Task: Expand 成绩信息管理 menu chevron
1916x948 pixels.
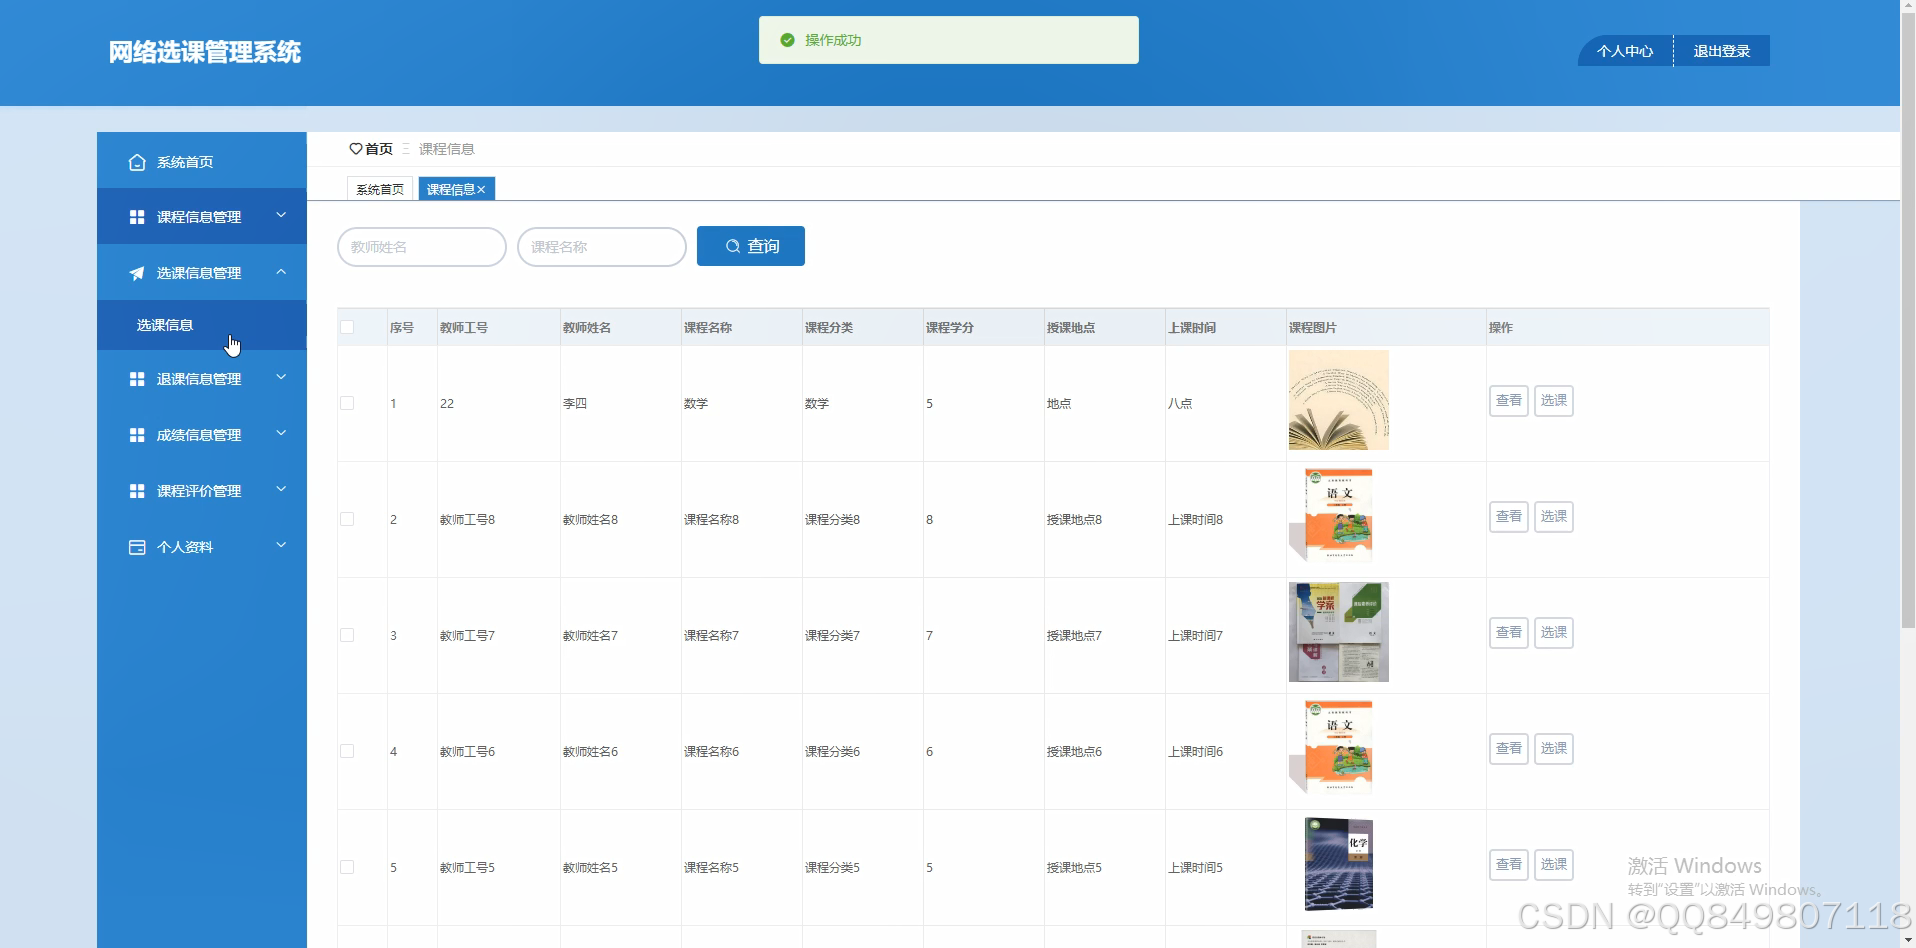Action: point(281,433)
